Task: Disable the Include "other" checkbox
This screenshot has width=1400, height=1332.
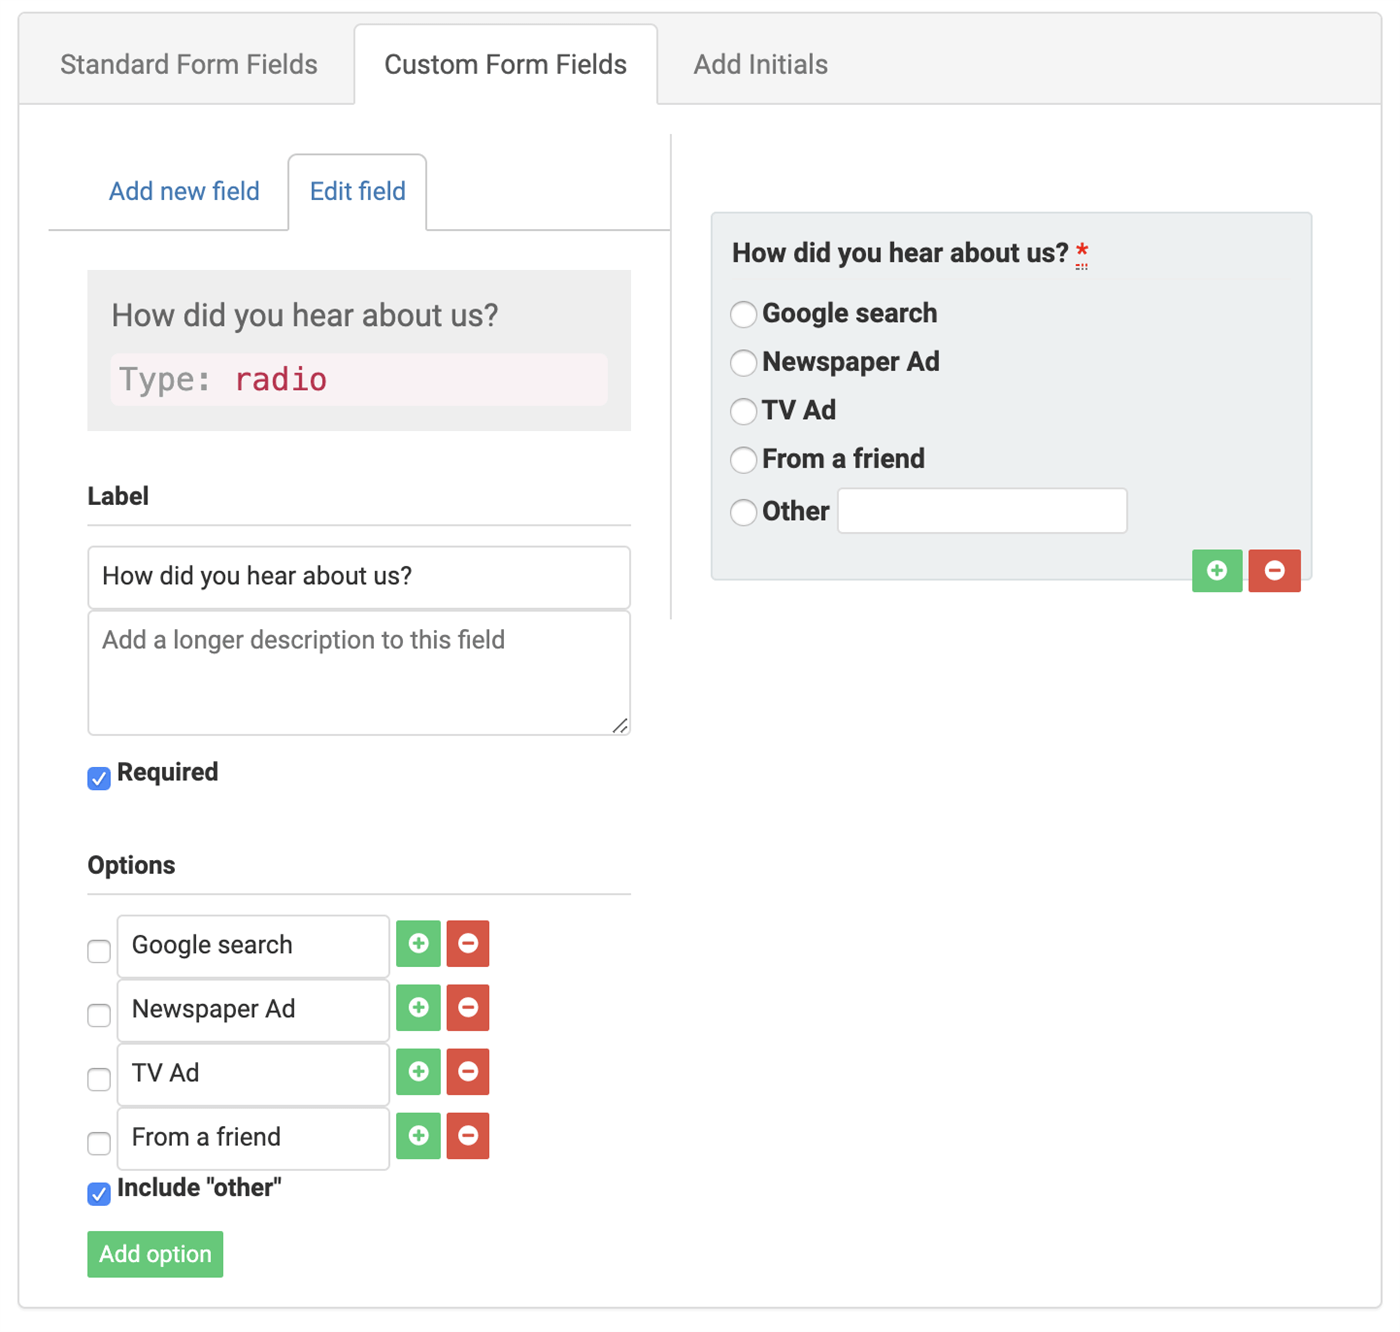Action: coord(98,1194)
